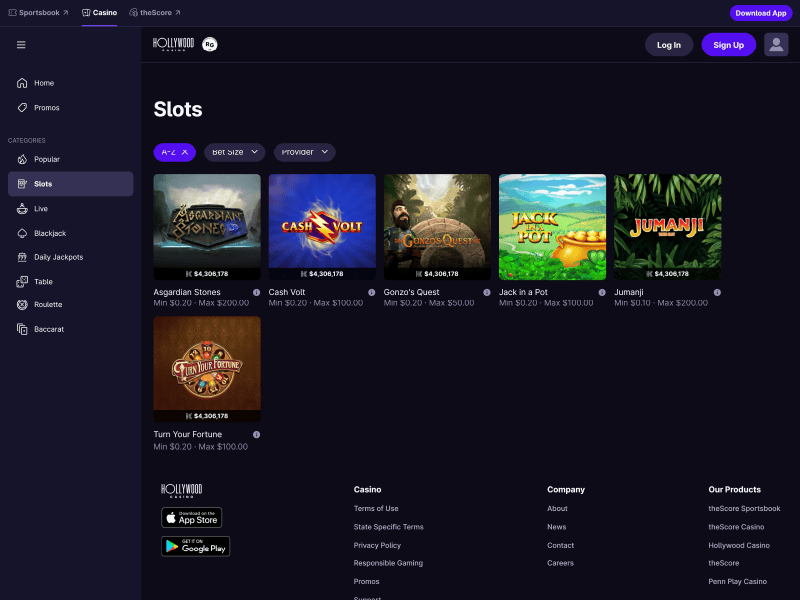Open Hollywood Casino product link
Viewport: 800px width, 600px height.
point(739,545)
